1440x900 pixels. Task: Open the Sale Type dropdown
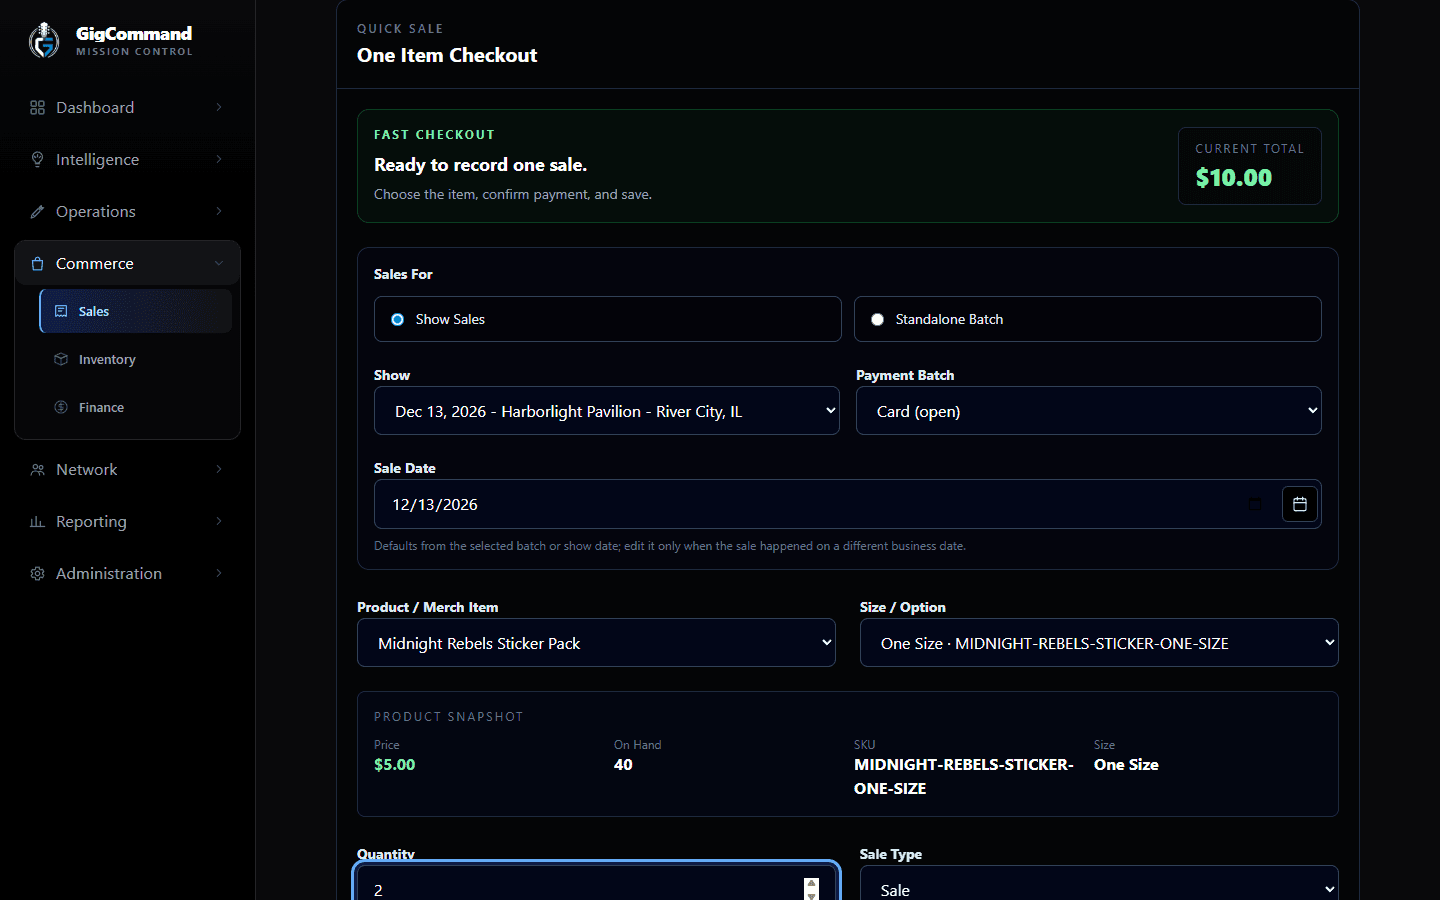pyautogui.click(x=1099, y=884)
